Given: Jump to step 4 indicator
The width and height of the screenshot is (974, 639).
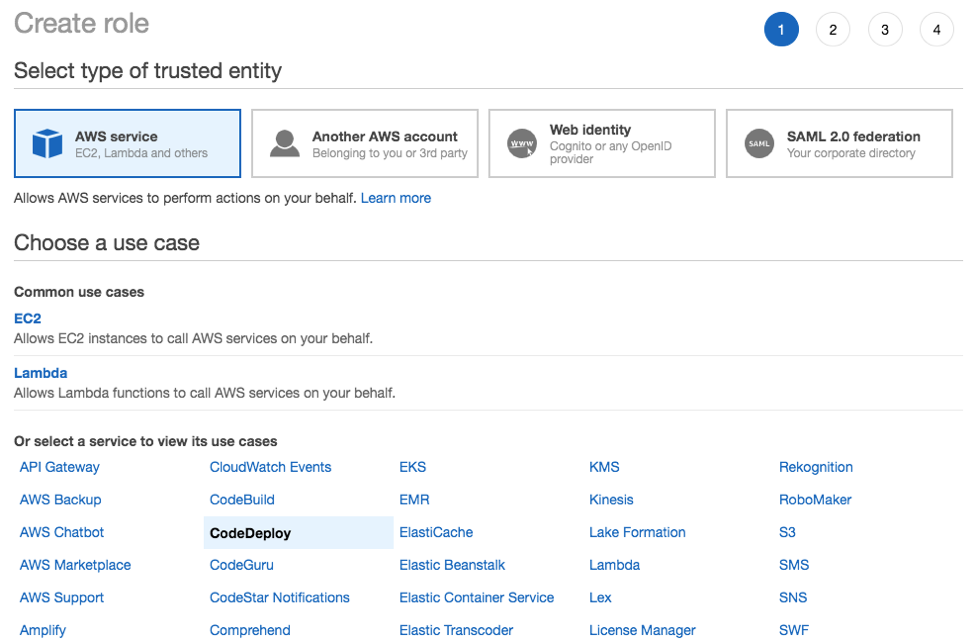Looking at the screenshot, I should pyautogui.click(x=937, y=29).
